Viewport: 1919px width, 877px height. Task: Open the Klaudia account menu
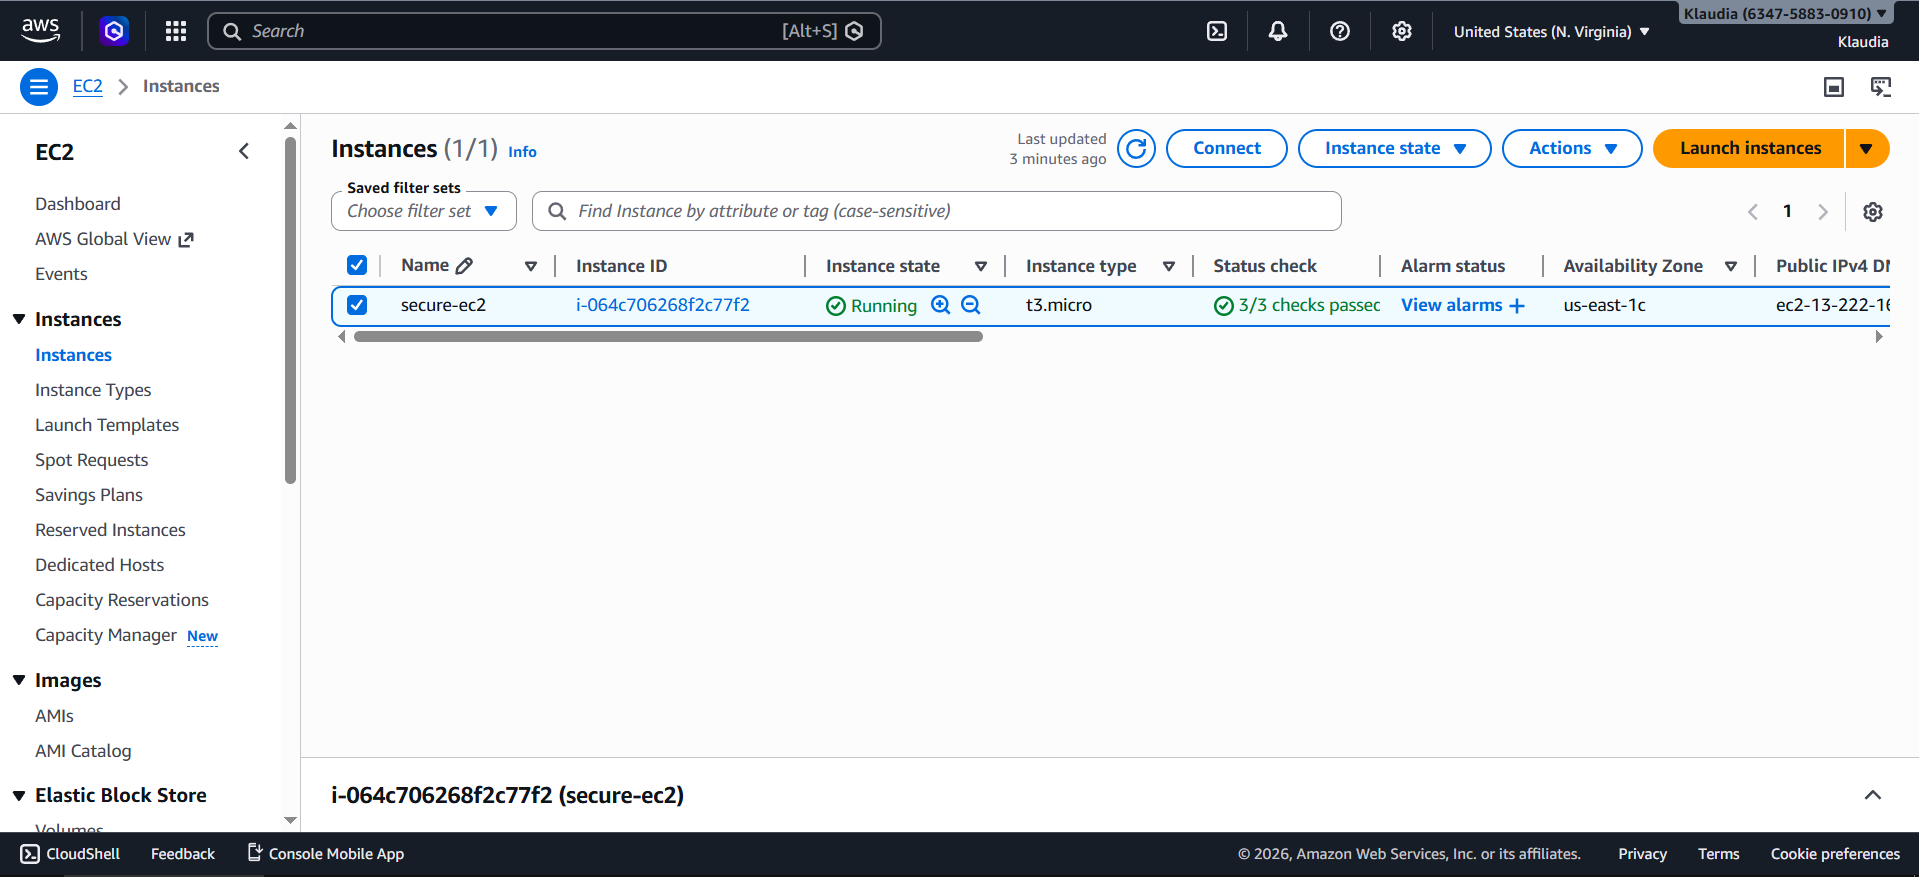(x=1784, y=14)
